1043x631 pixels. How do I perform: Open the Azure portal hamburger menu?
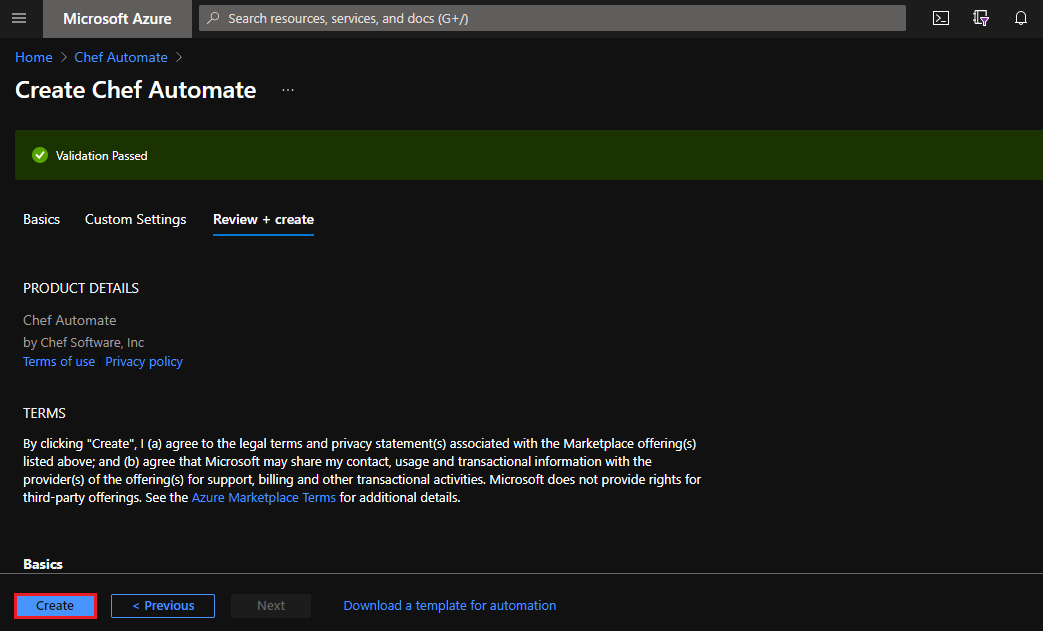click(18, 18)
